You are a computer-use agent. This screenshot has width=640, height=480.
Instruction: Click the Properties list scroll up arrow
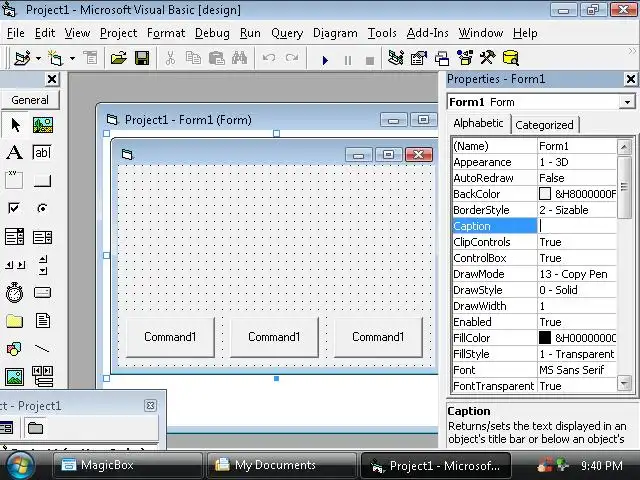(624, 147)
